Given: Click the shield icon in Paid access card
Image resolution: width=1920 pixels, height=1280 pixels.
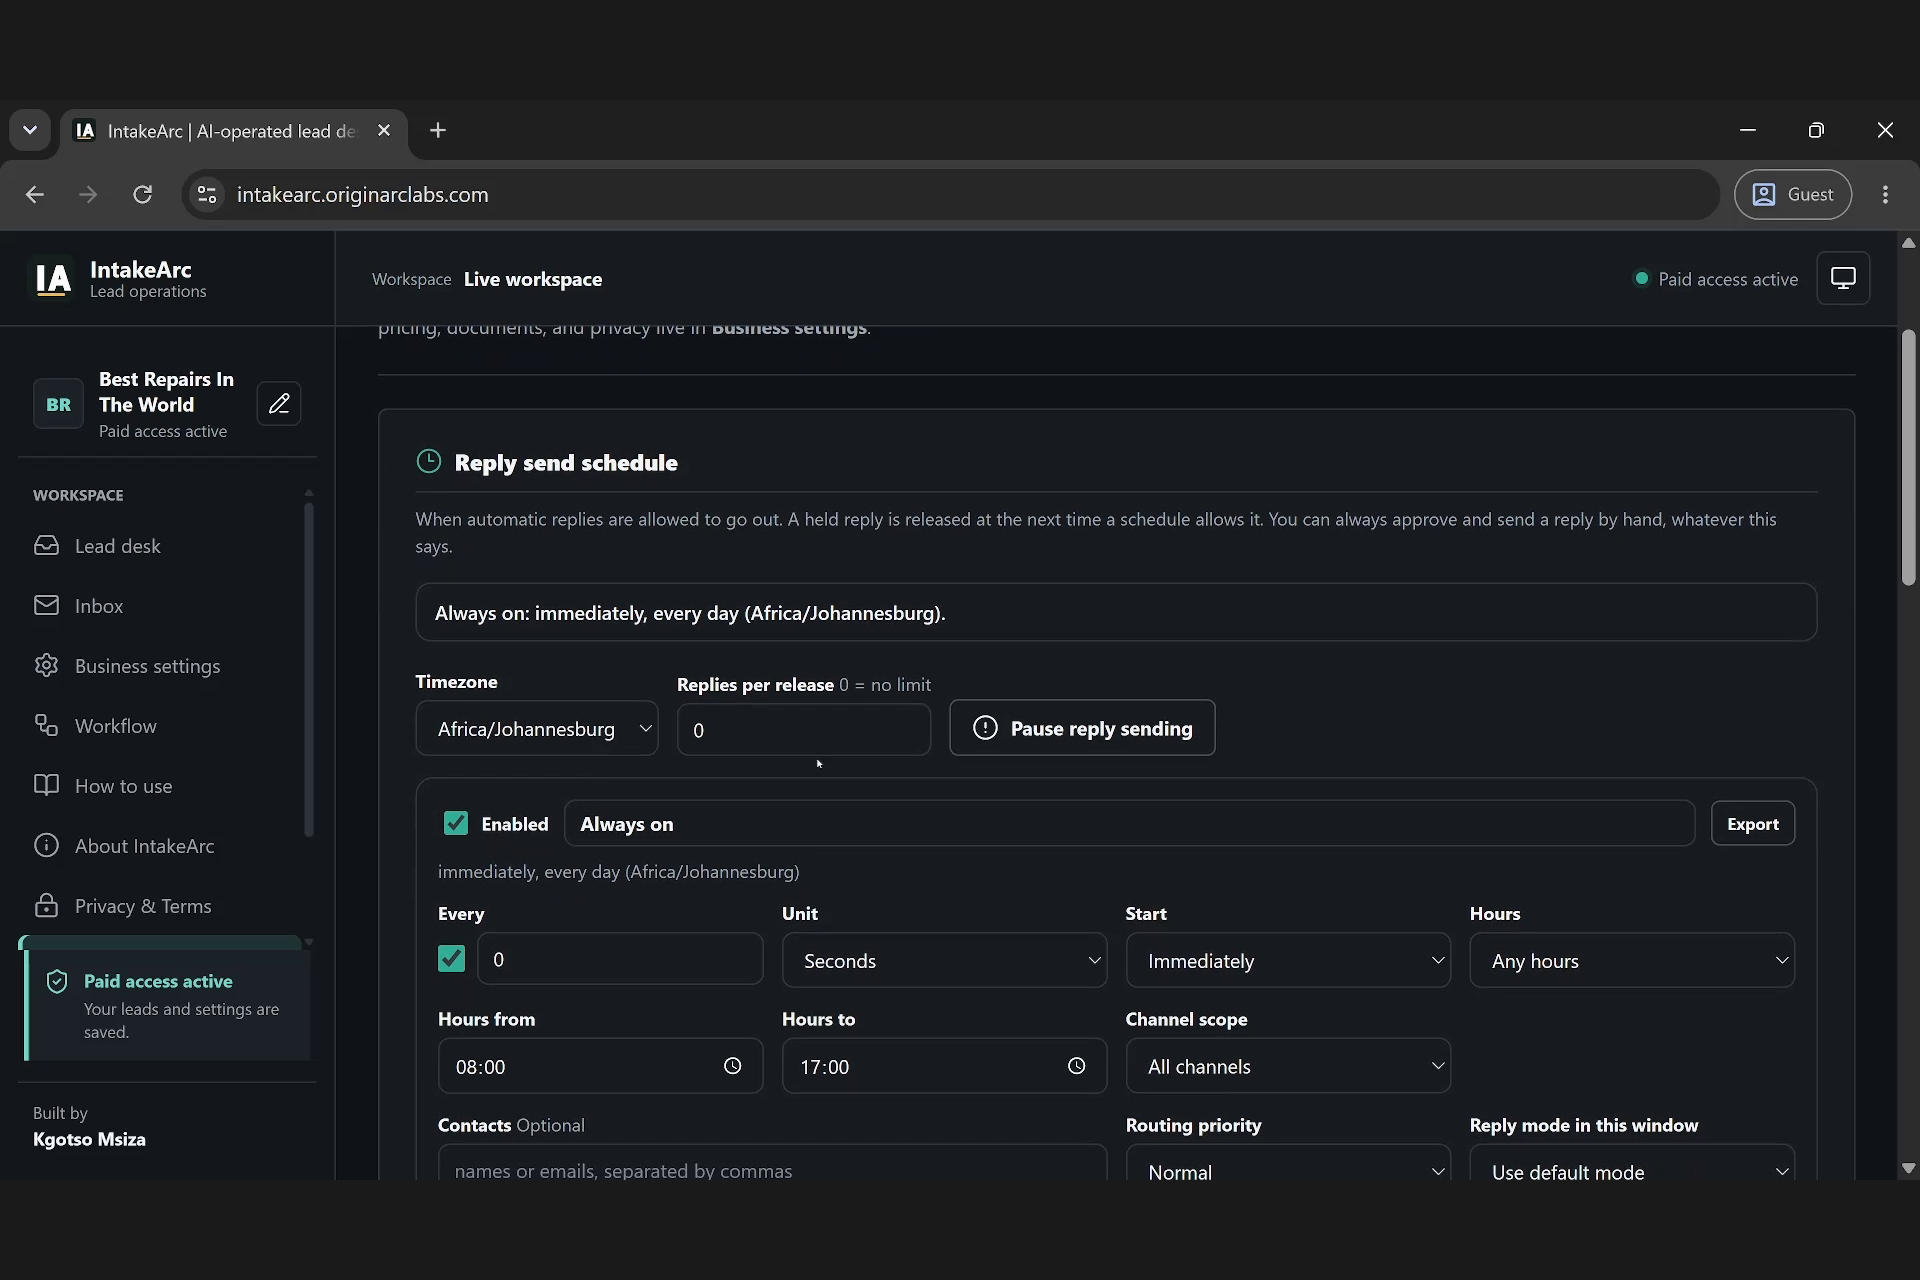Looking at the screenshot, I should tap(57, 982).
